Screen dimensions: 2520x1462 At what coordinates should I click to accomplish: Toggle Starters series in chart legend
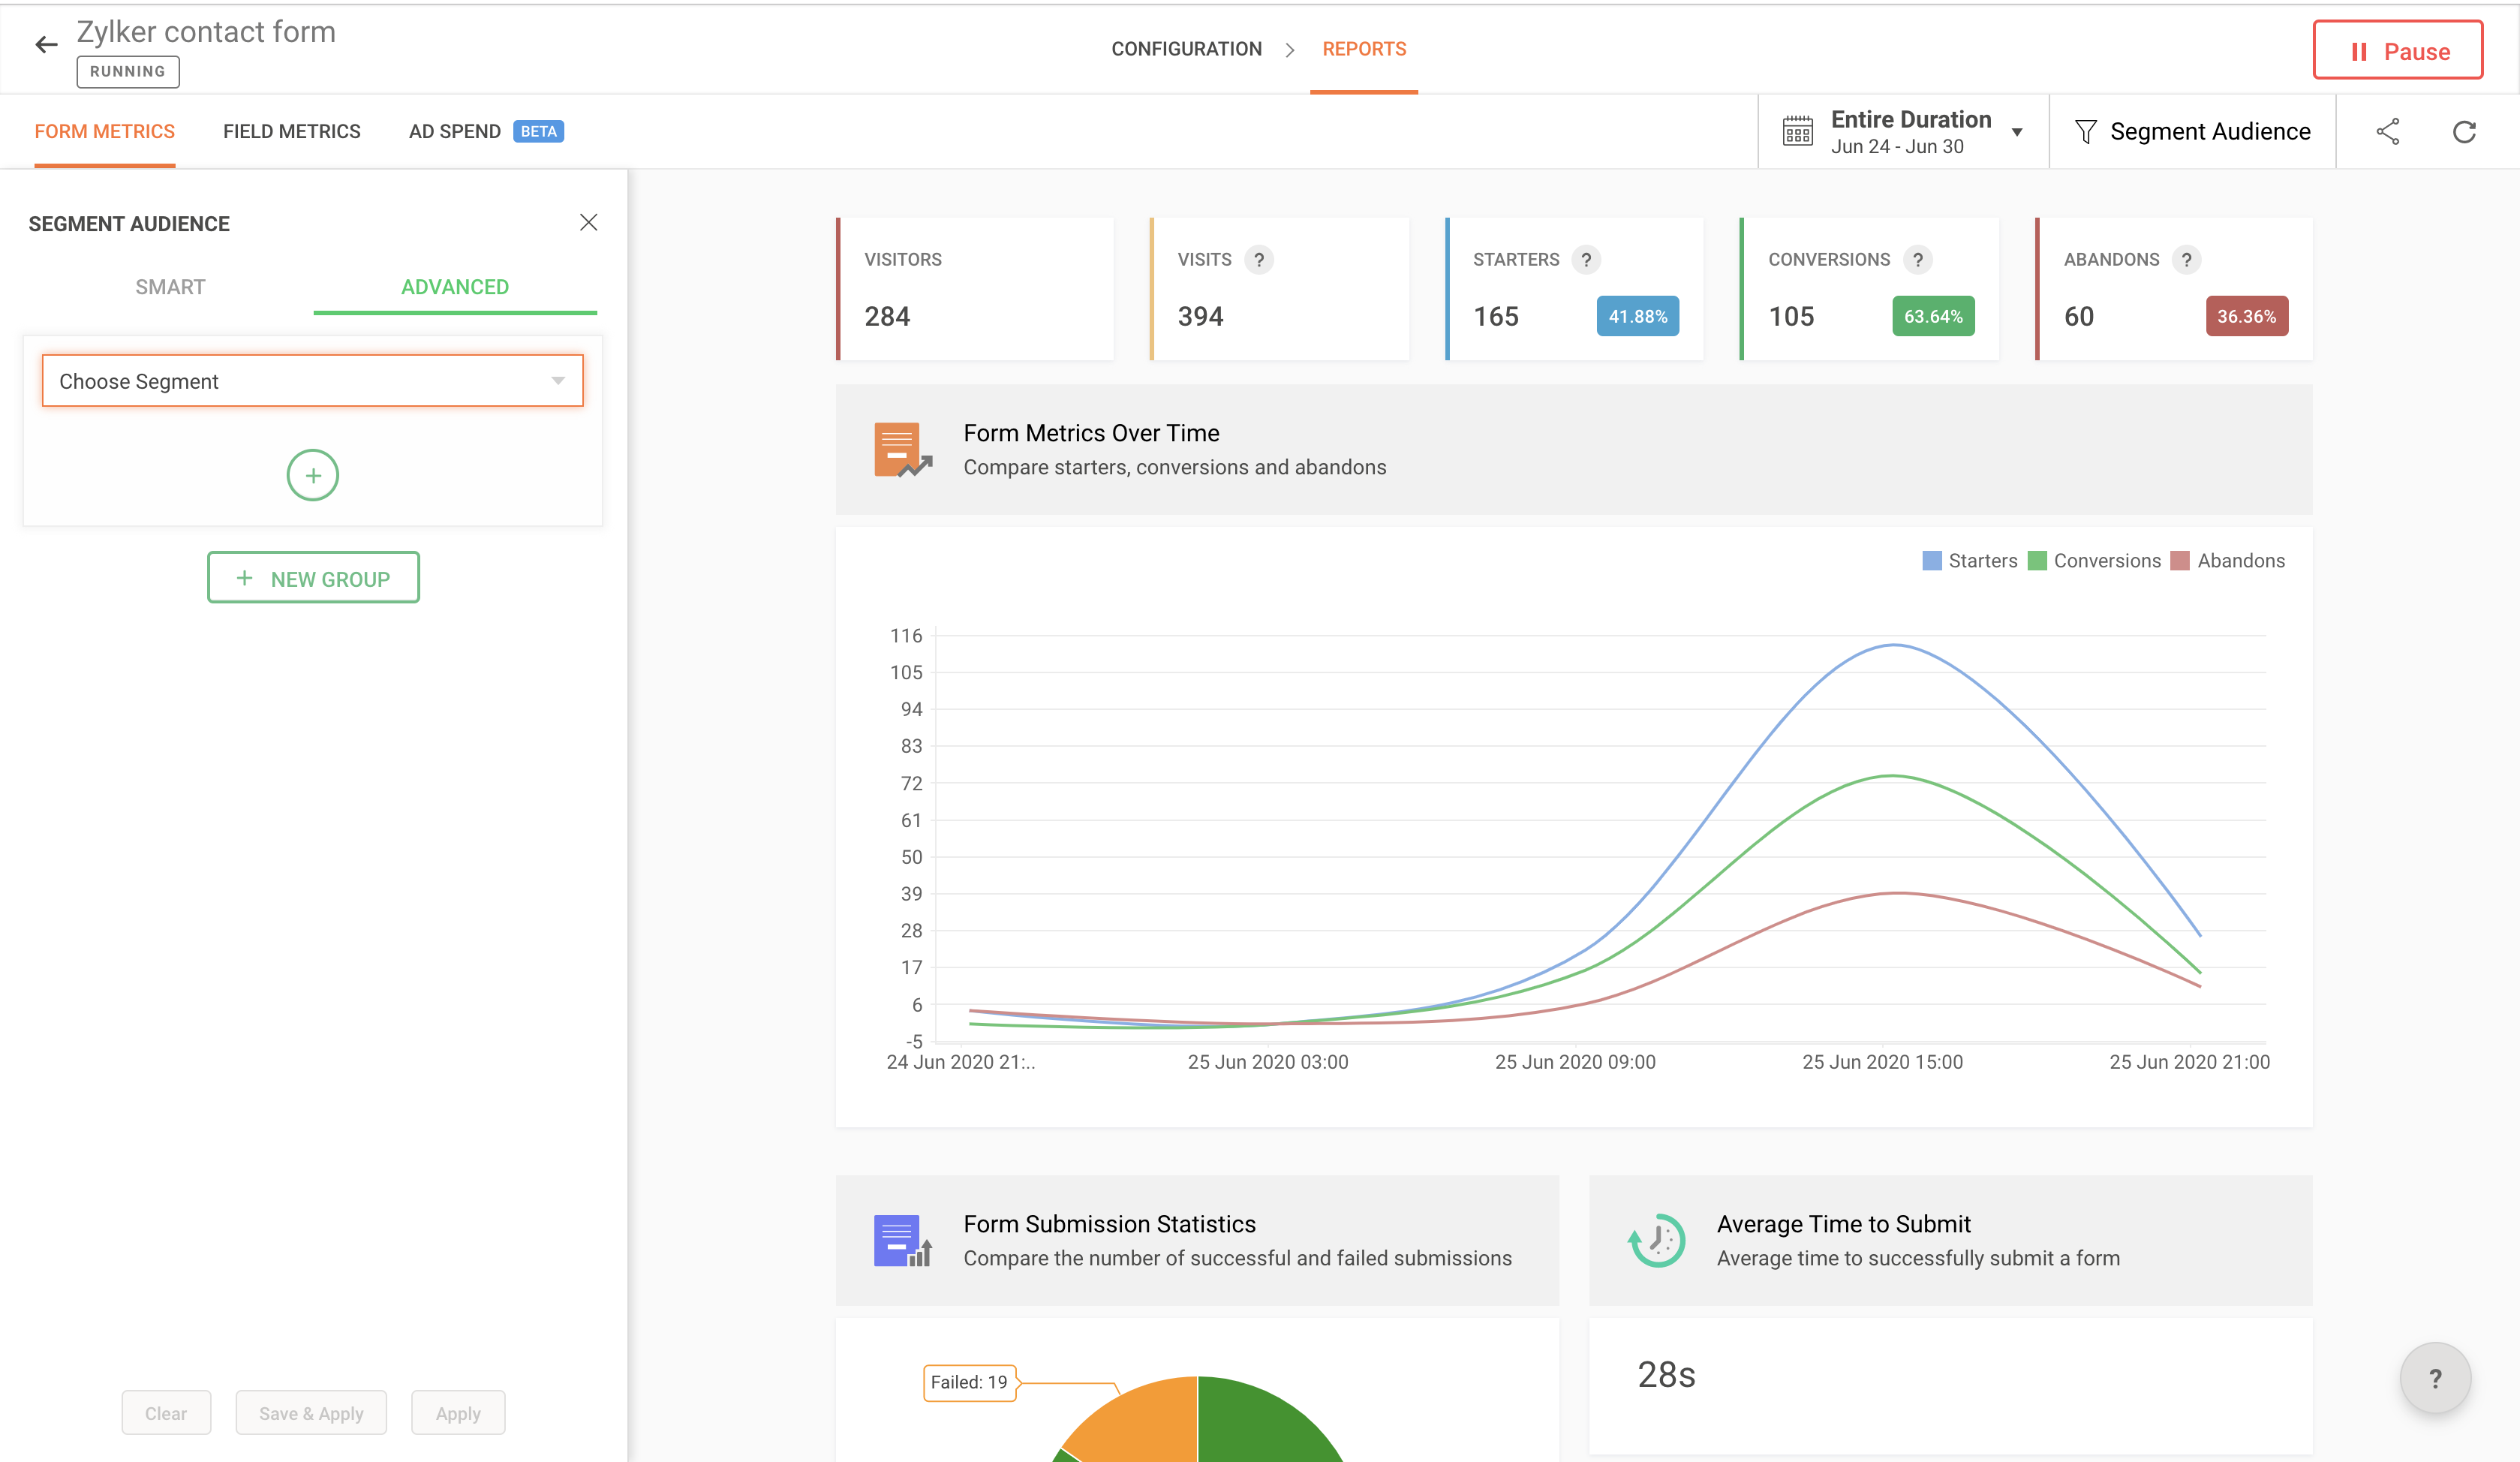click(x=1970, y=561)
